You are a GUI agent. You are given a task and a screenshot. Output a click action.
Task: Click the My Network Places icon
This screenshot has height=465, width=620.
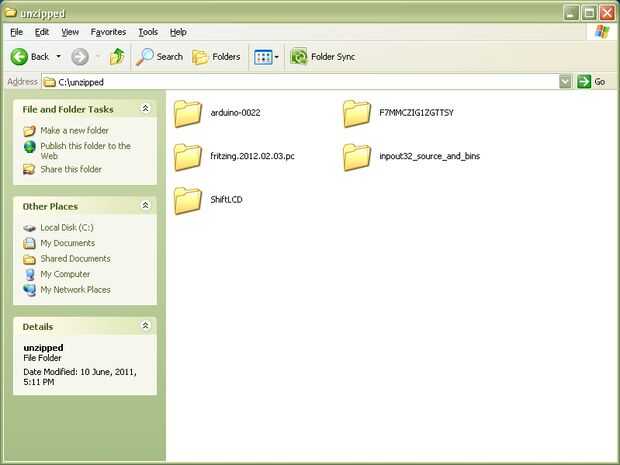point(30,290)
